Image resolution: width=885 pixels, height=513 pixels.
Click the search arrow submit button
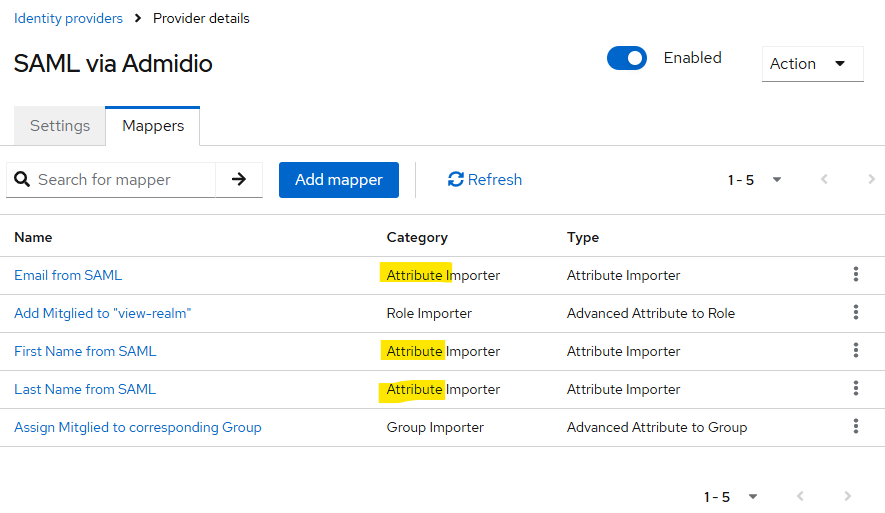coord(239,180)
